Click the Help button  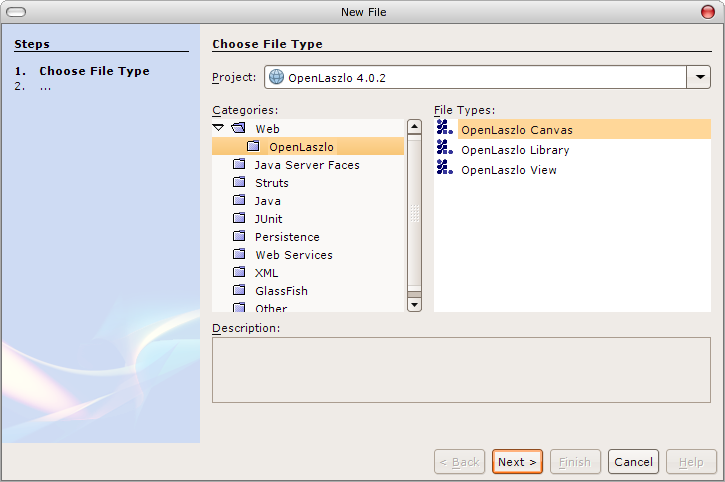click(x=691, y=462)
